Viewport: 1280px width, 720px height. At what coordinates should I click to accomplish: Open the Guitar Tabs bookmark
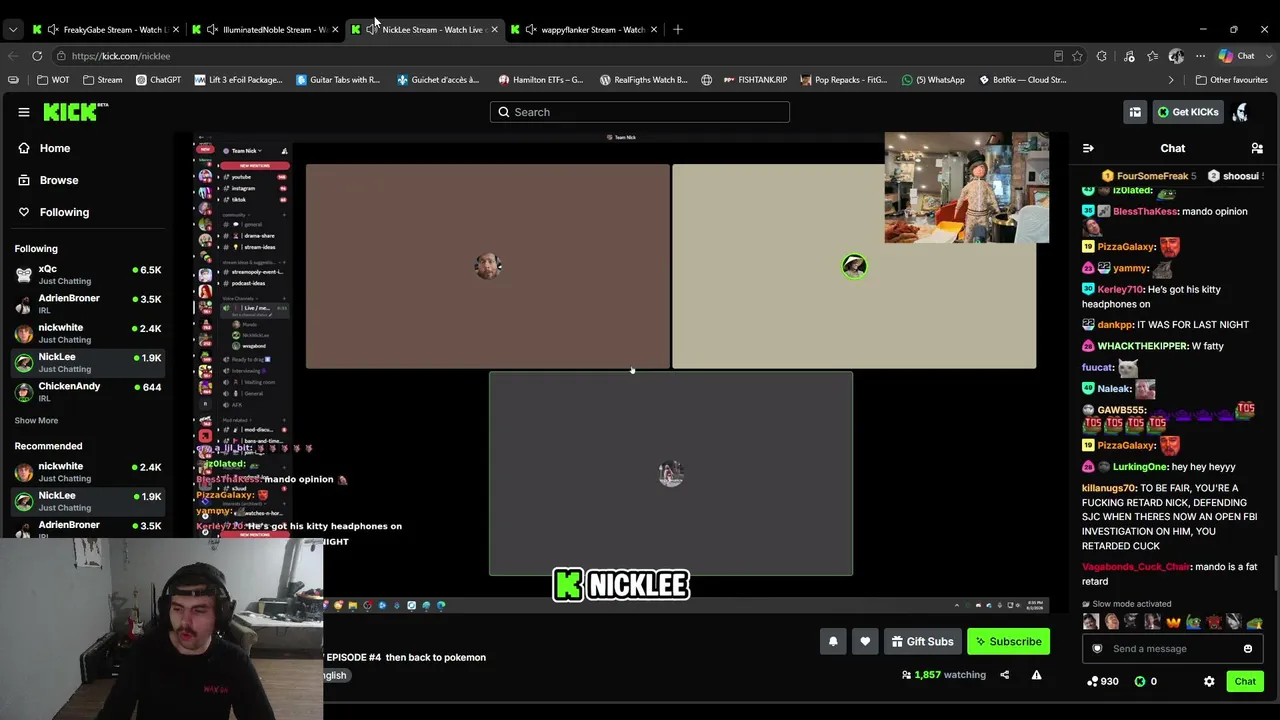(338, 80)
